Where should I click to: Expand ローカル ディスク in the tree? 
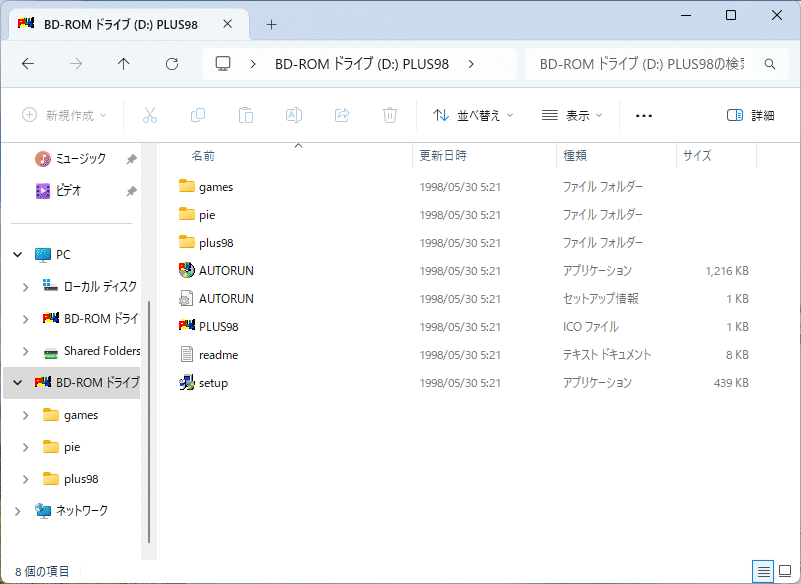click(26, 287)
